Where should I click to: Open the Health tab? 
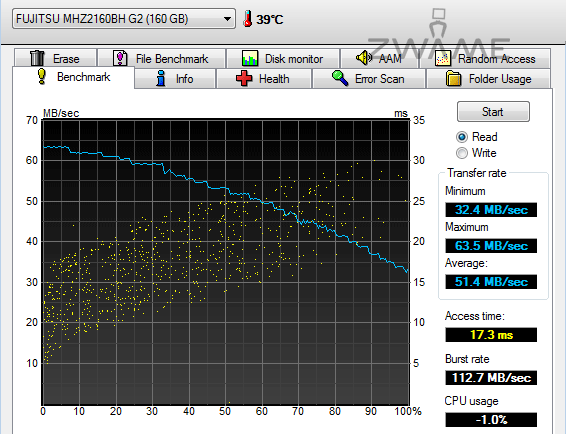click(264, 79)
